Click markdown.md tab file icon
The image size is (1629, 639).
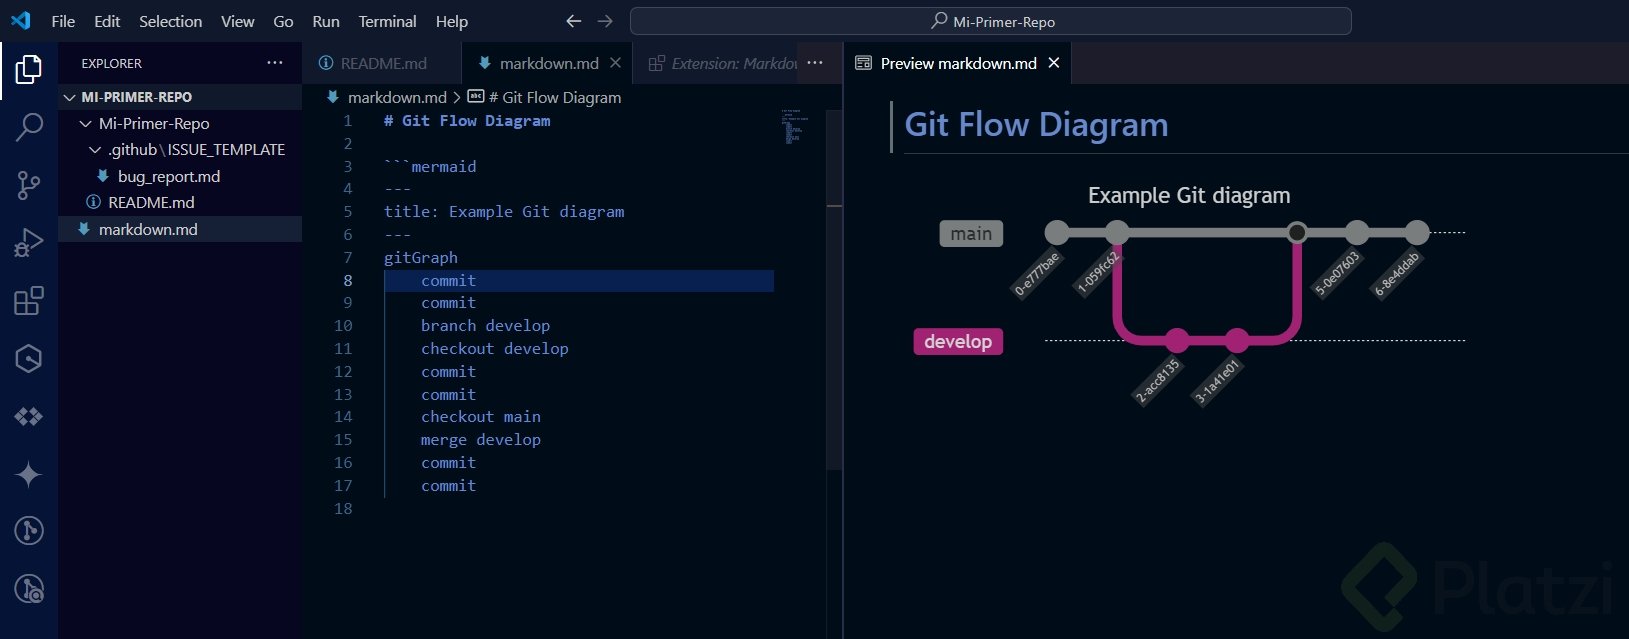coord(484,63)
